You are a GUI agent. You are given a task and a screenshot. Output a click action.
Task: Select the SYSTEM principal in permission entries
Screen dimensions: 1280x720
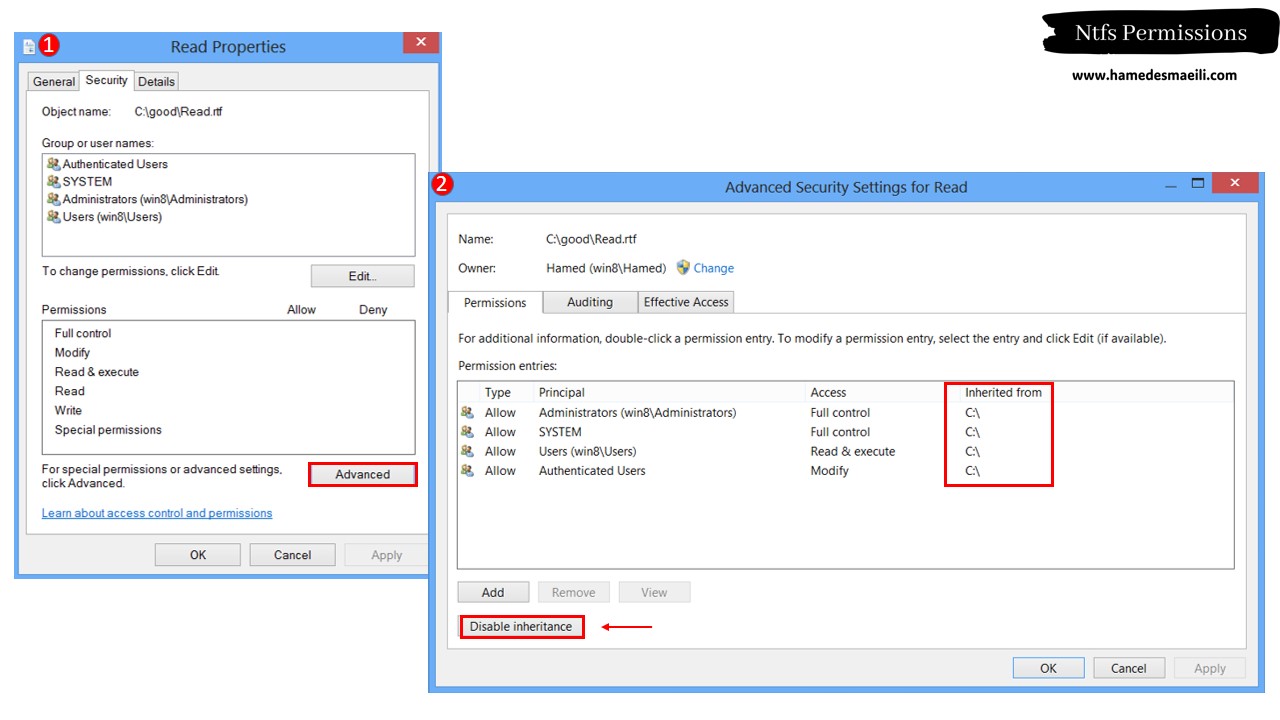(x=560, y=432)
